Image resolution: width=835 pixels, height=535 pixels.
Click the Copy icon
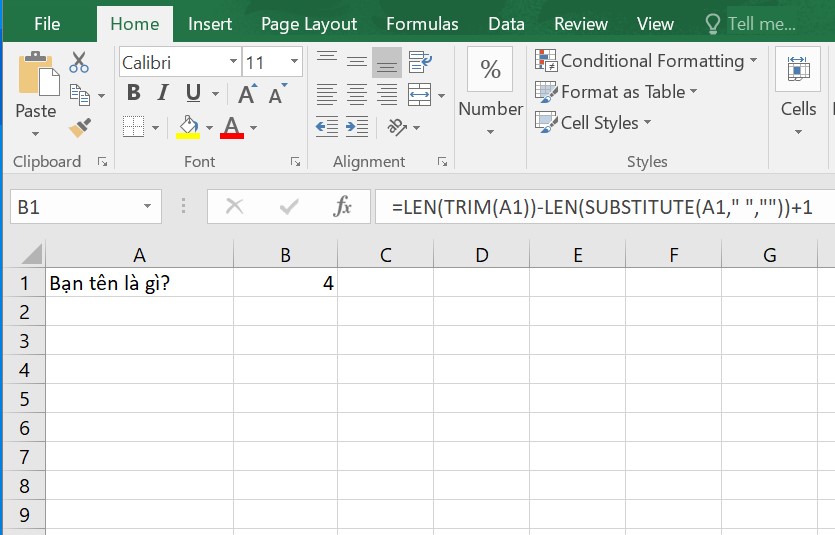80,95
